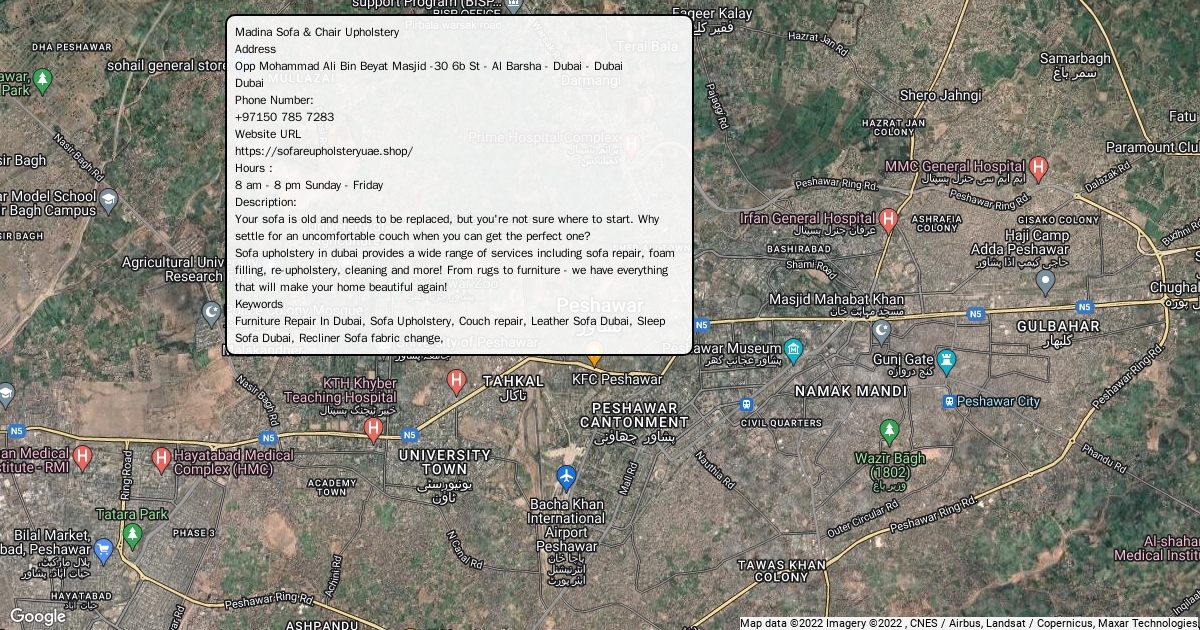
Task: Click the Shero Jahngi place label
Action: 941,96
